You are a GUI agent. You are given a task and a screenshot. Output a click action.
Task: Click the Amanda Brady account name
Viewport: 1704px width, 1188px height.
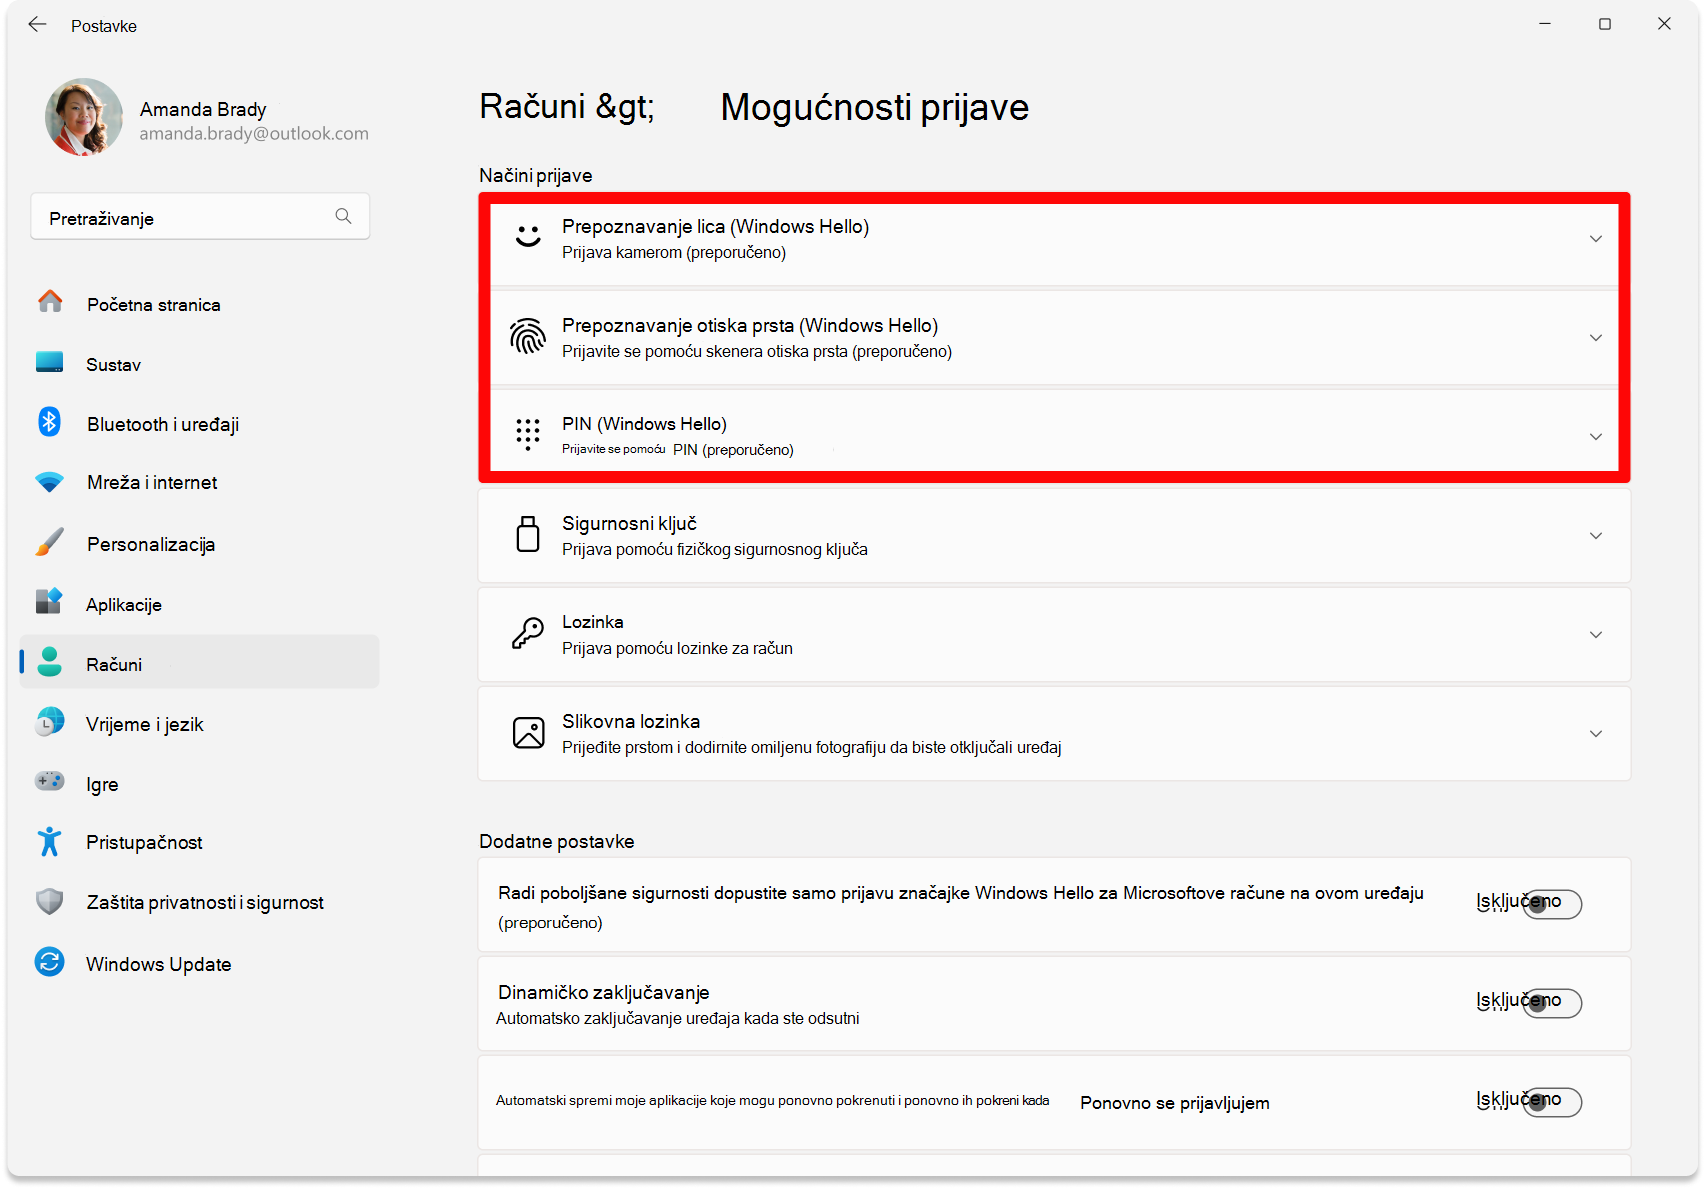click(203, 109)
